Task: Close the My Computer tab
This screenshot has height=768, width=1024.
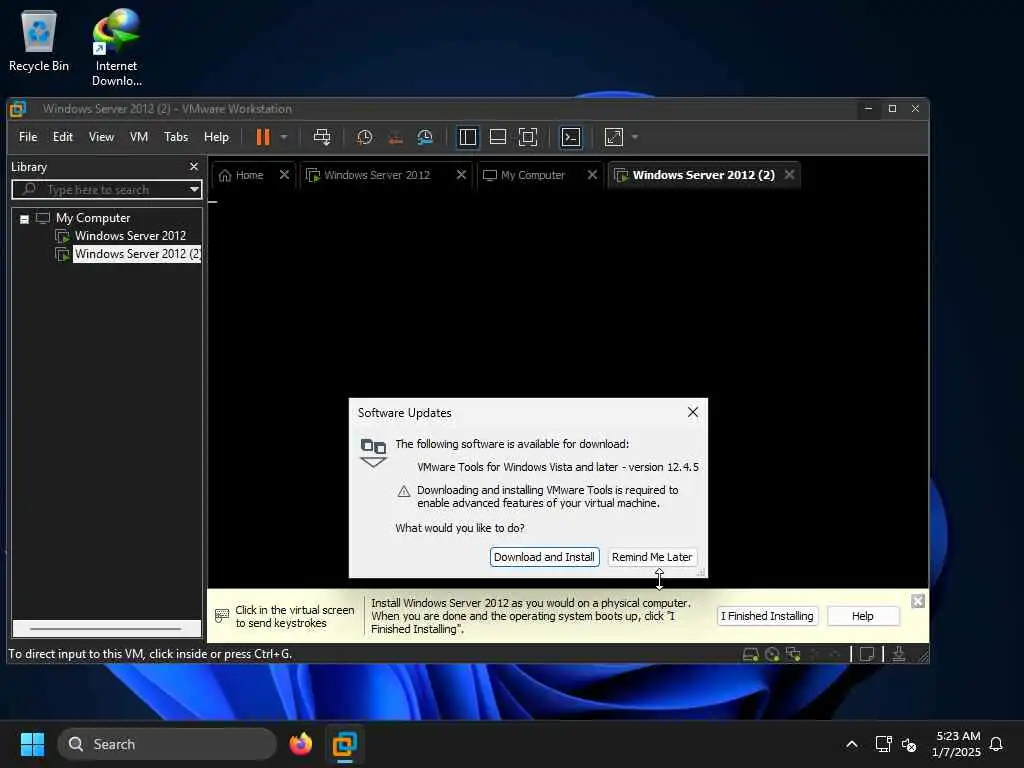Action: 592,175
